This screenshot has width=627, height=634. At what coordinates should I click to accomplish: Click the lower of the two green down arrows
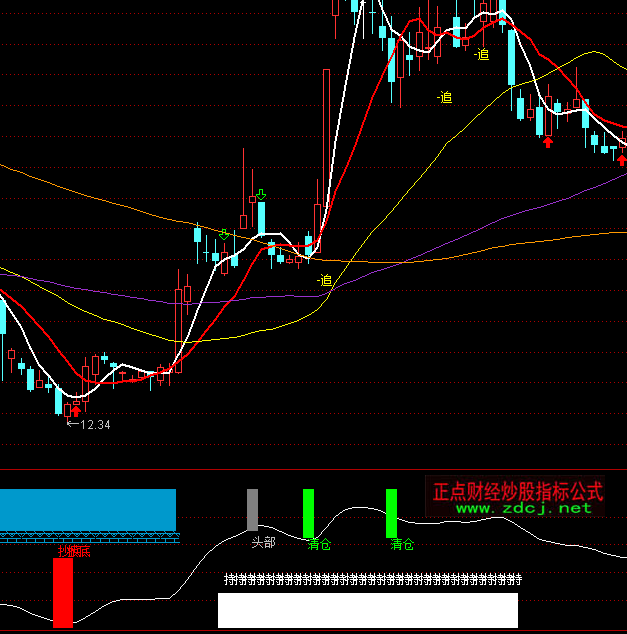(x=225, y=236)
